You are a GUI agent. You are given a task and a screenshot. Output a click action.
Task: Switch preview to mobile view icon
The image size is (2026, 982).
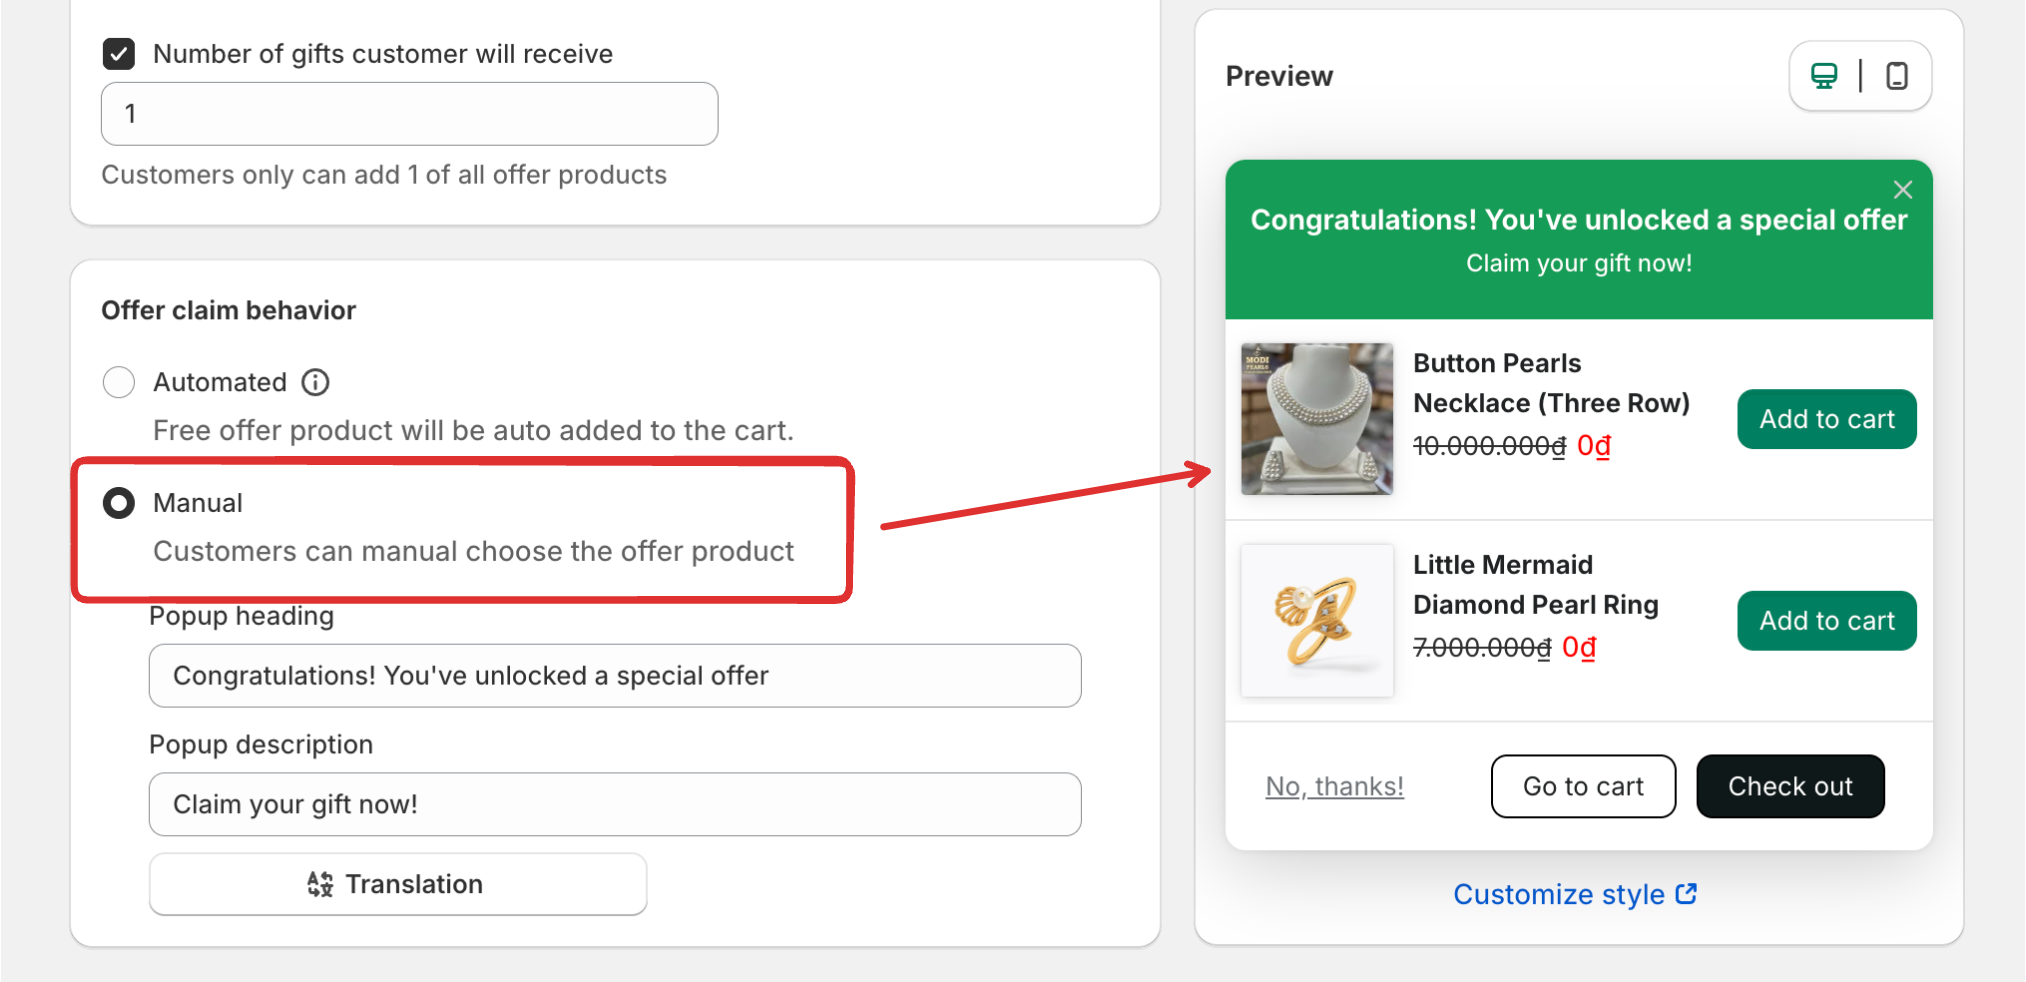click(x=1896, y=76)
